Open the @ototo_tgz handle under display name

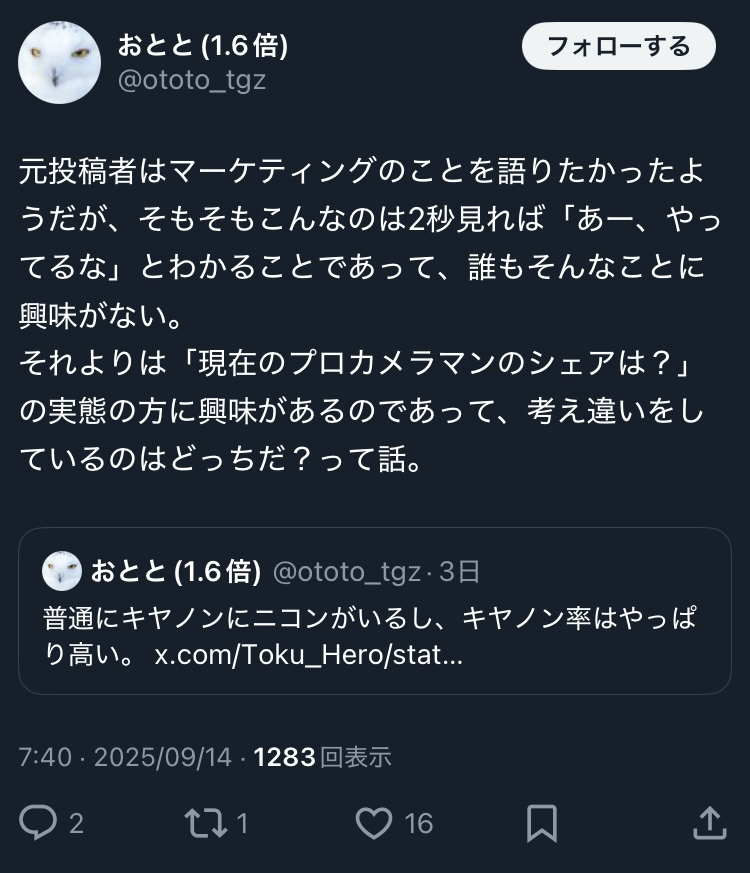pos(192,80)
